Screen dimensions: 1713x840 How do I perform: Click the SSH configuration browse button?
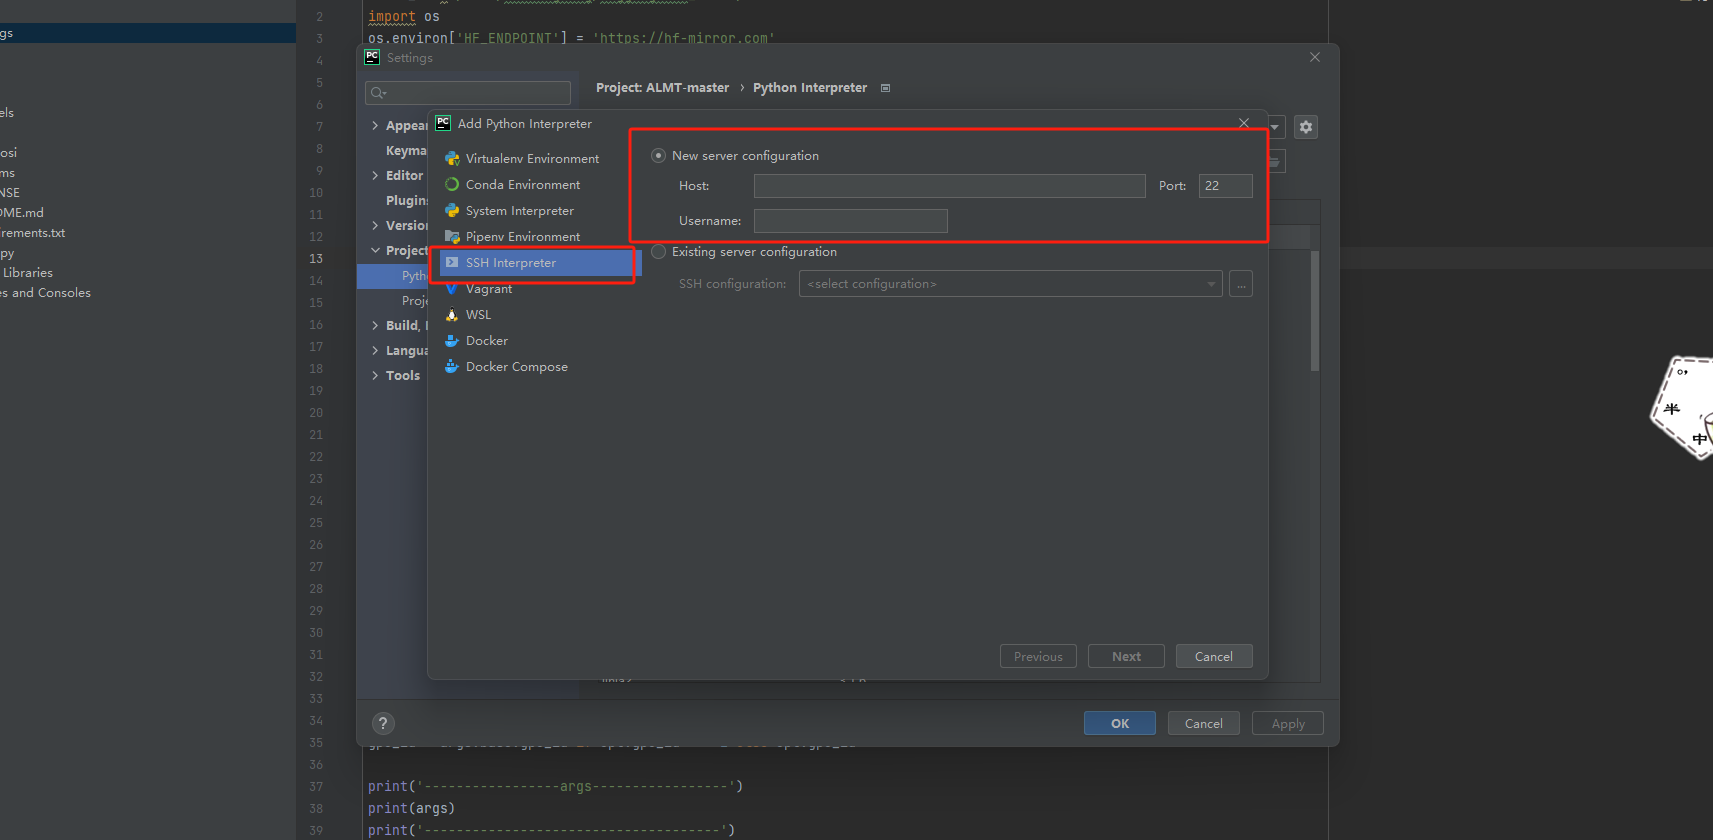[x=1241, y=284]
